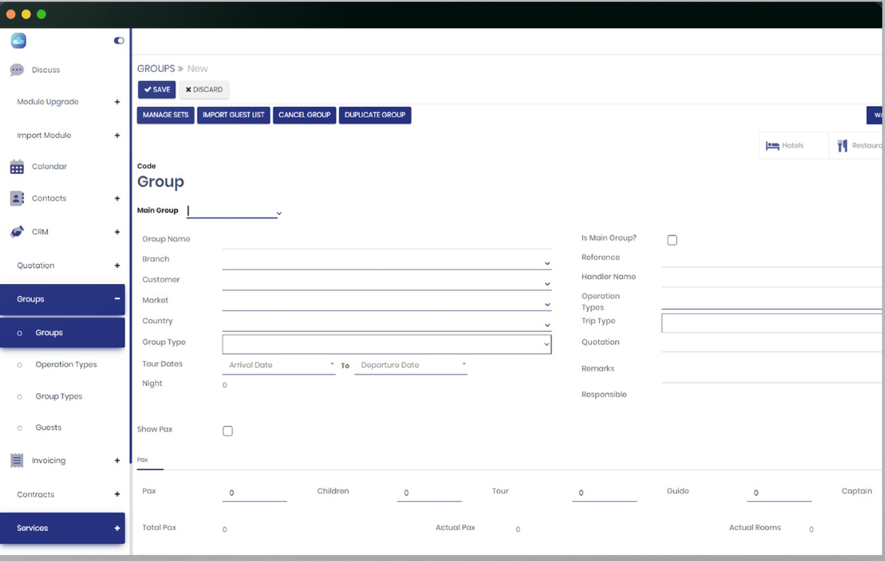Click the Quotation field on form
This screenshot has height=561, width=885.
773,344
